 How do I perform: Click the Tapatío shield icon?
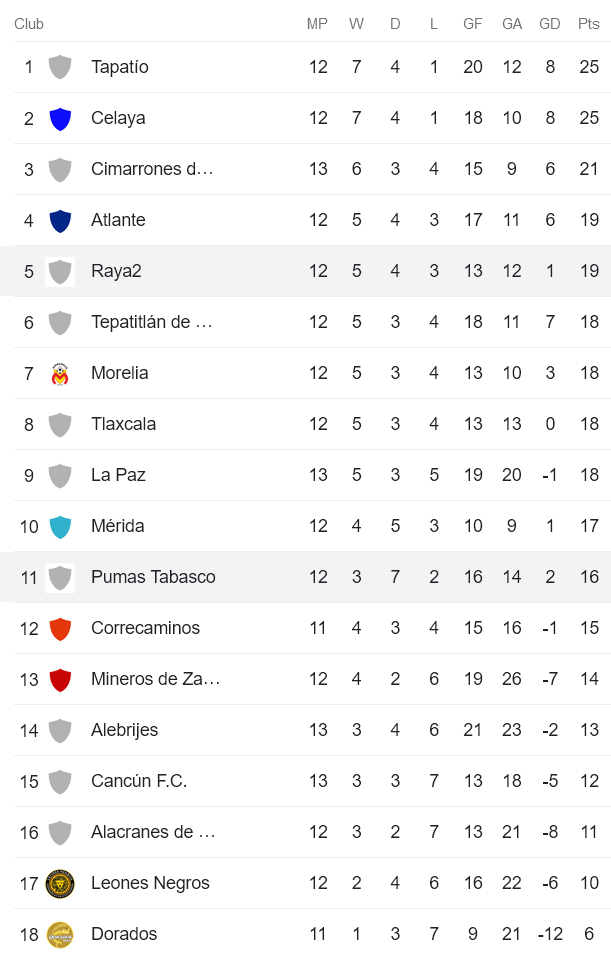click(60, 67)
